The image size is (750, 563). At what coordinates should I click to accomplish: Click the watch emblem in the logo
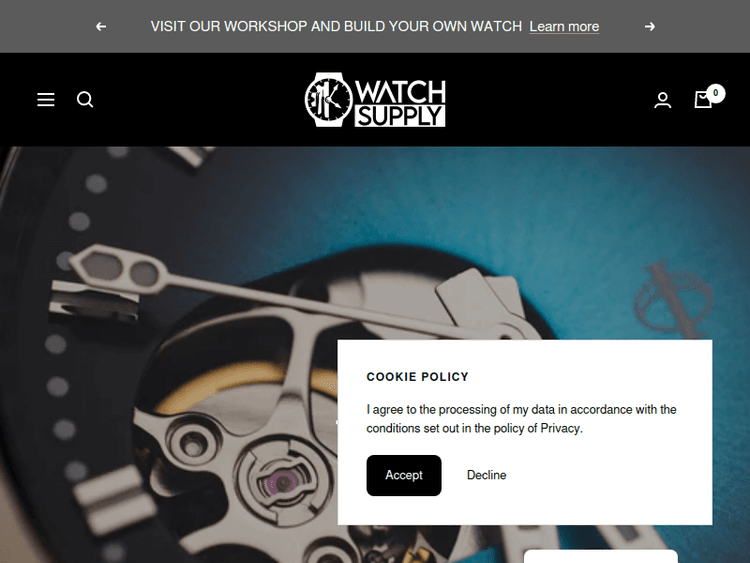[329, 99]
